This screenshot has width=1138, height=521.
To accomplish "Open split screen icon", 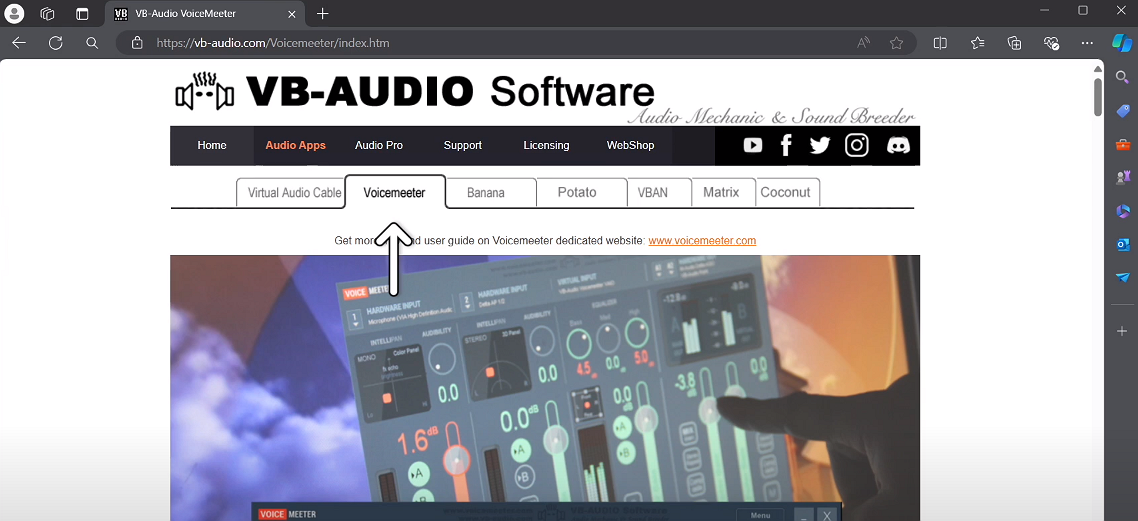I will click(x=940, y=43).
